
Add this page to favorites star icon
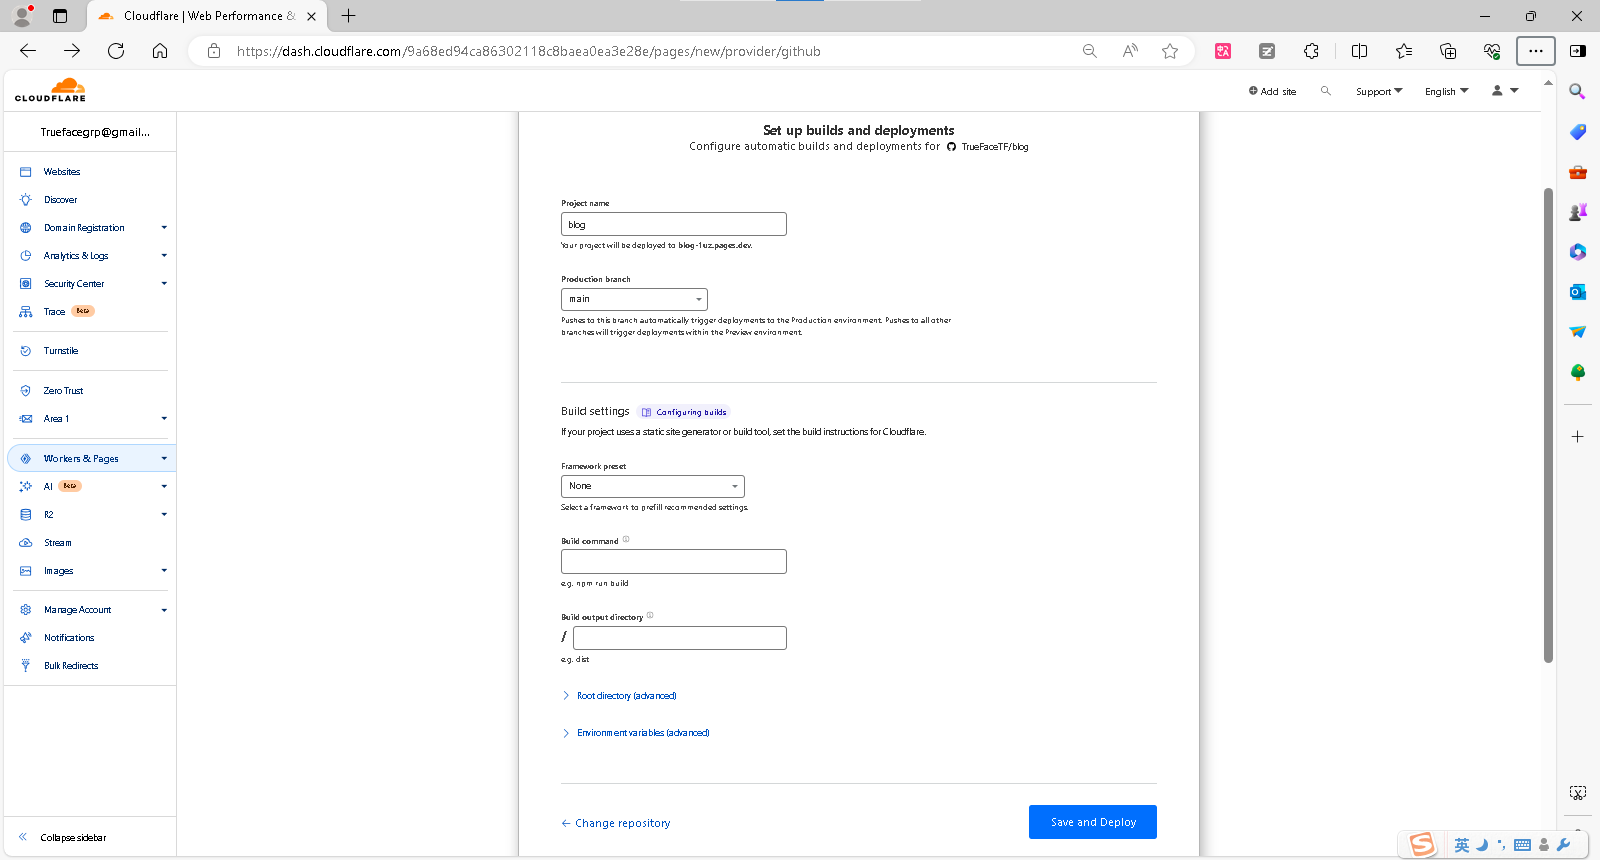tap(1170, 51)
